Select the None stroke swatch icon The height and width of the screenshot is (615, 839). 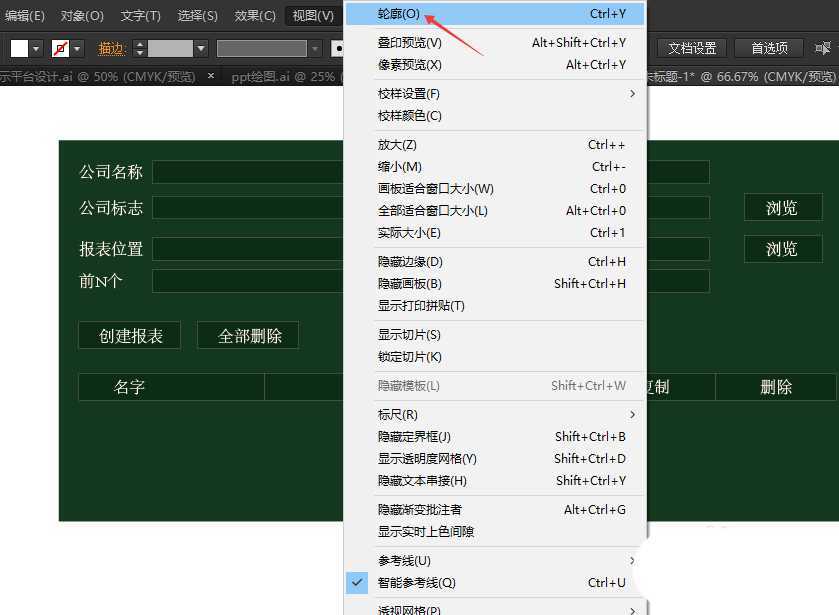click(x=59, y=48)
